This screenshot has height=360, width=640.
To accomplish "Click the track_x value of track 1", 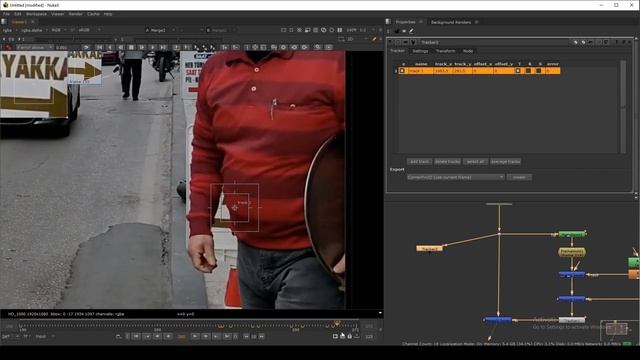I will point(443,71).
